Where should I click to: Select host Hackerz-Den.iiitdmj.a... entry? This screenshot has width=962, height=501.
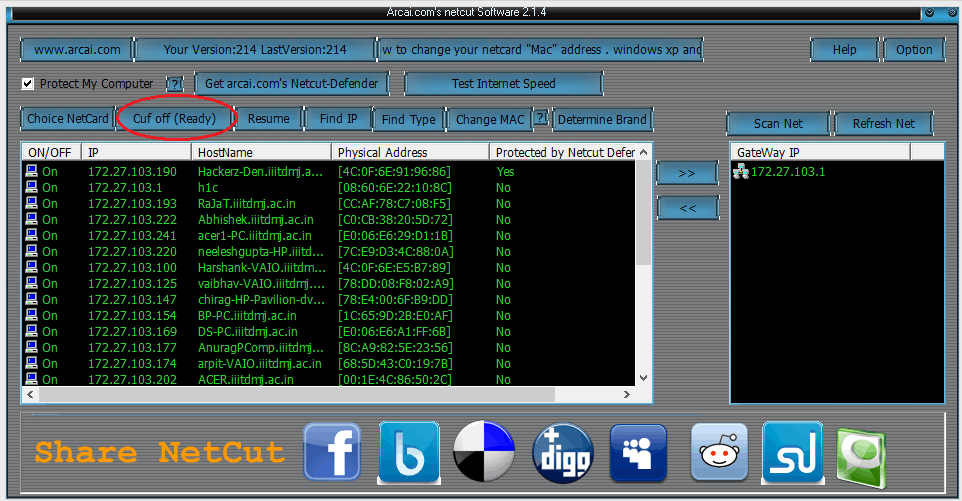tap(260, 172)
